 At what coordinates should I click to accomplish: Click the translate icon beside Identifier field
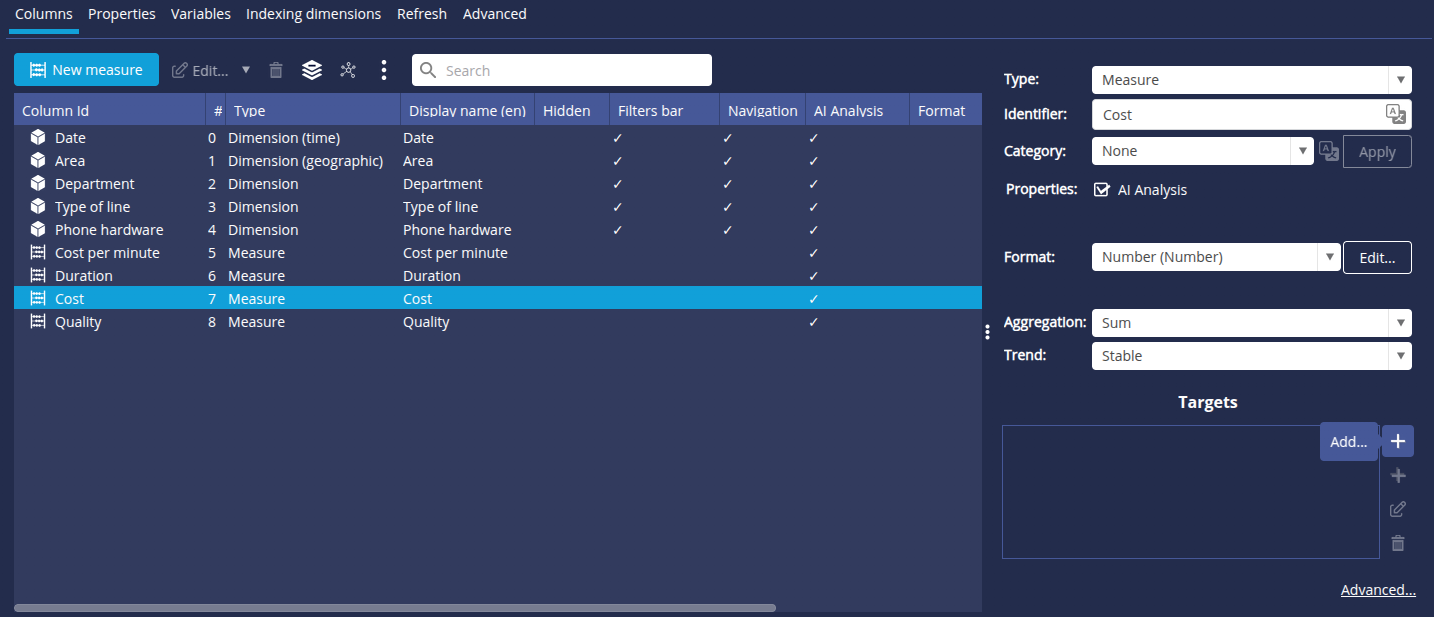click(x=1396, y=114)
